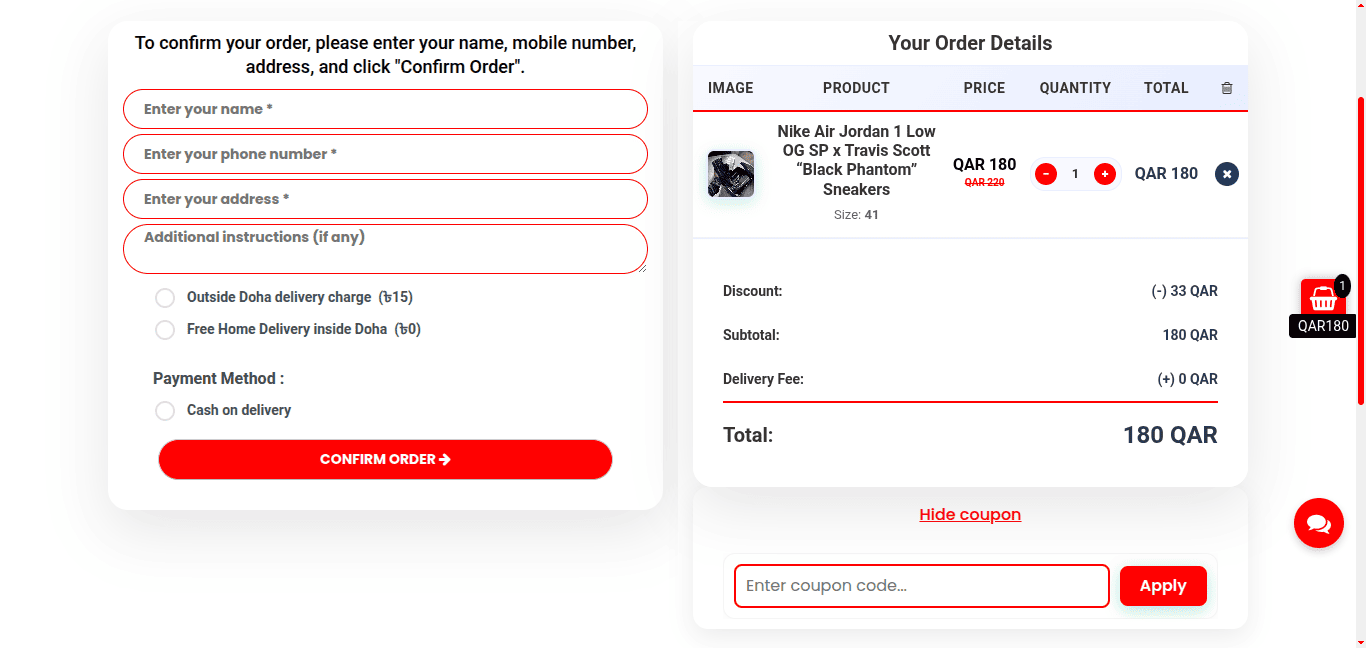Collapse coupon section via Hide coupon
The image size is (1366, 648).
tap(970, 515)
